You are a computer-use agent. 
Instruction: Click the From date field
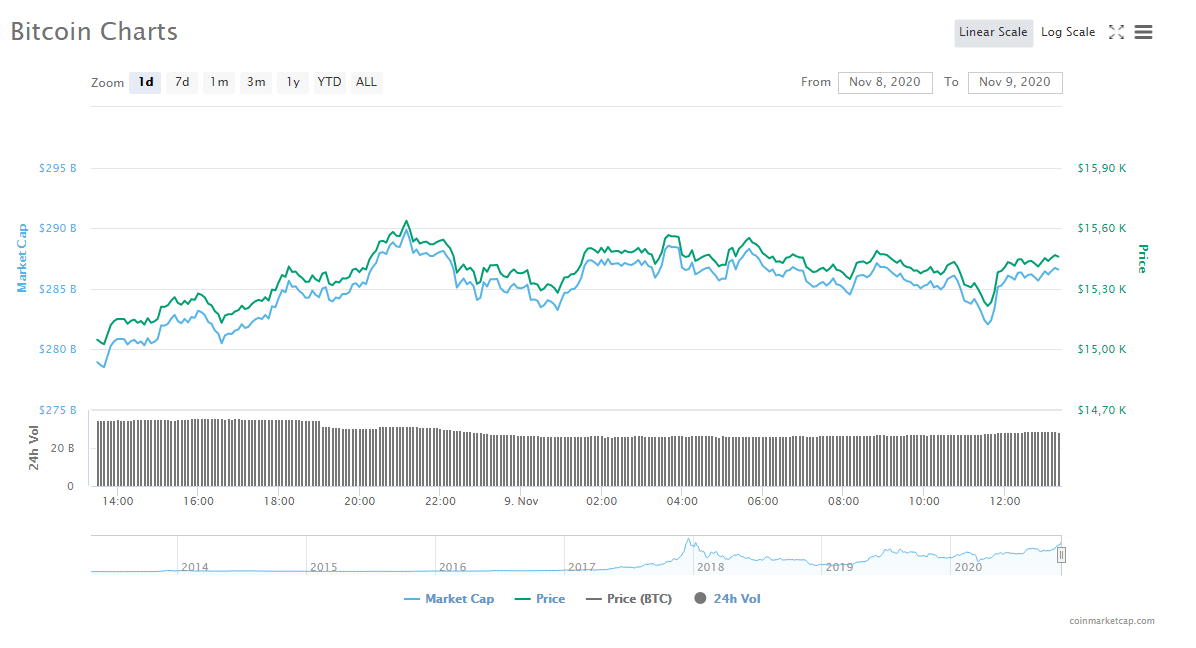(x=884, y=82)
